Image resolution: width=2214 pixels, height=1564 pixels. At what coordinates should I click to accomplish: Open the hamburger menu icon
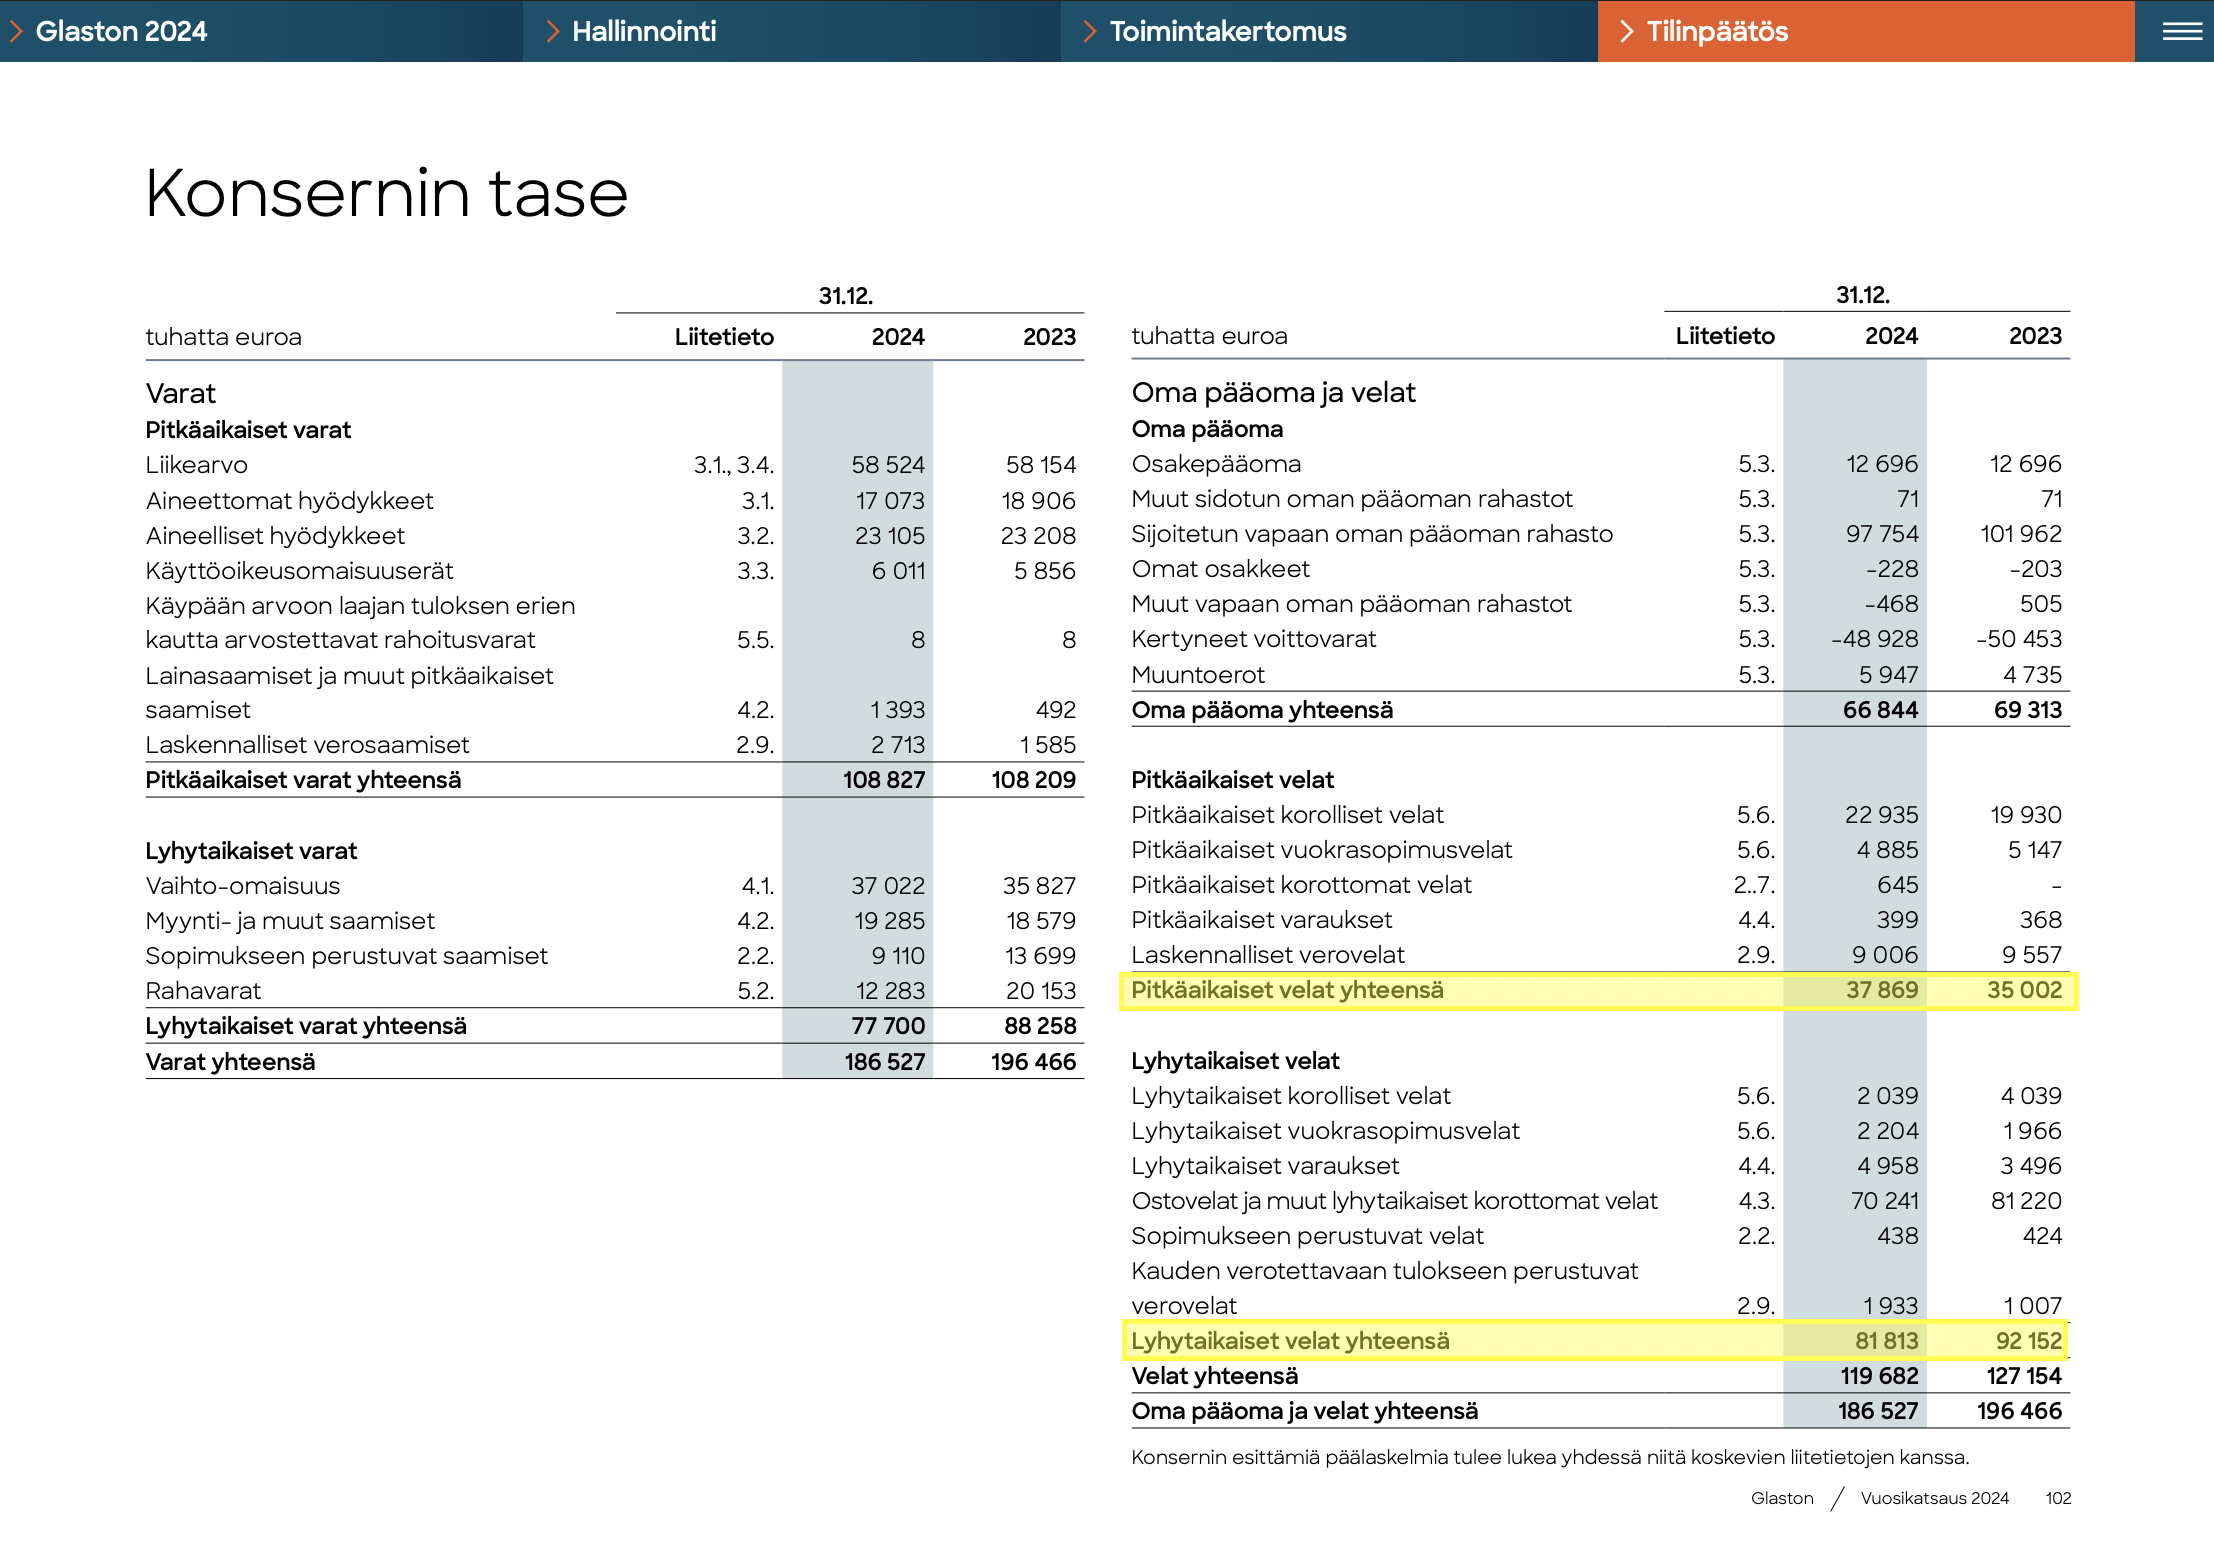2181,31
